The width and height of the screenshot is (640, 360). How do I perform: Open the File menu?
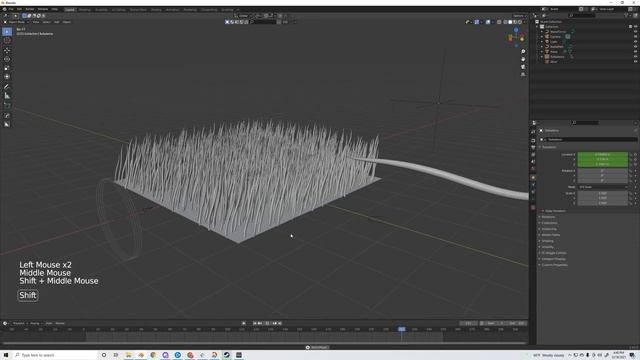click(x=11, y=9)
